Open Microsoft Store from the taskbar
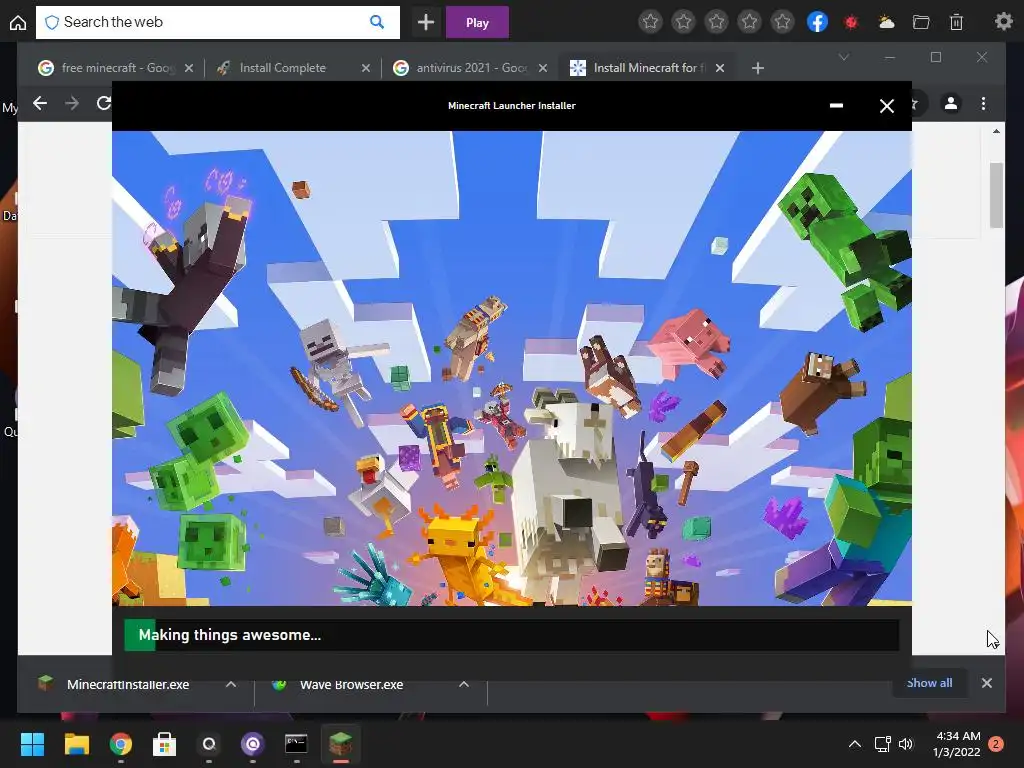This screenshot has width=1024, height=768. 165,744
